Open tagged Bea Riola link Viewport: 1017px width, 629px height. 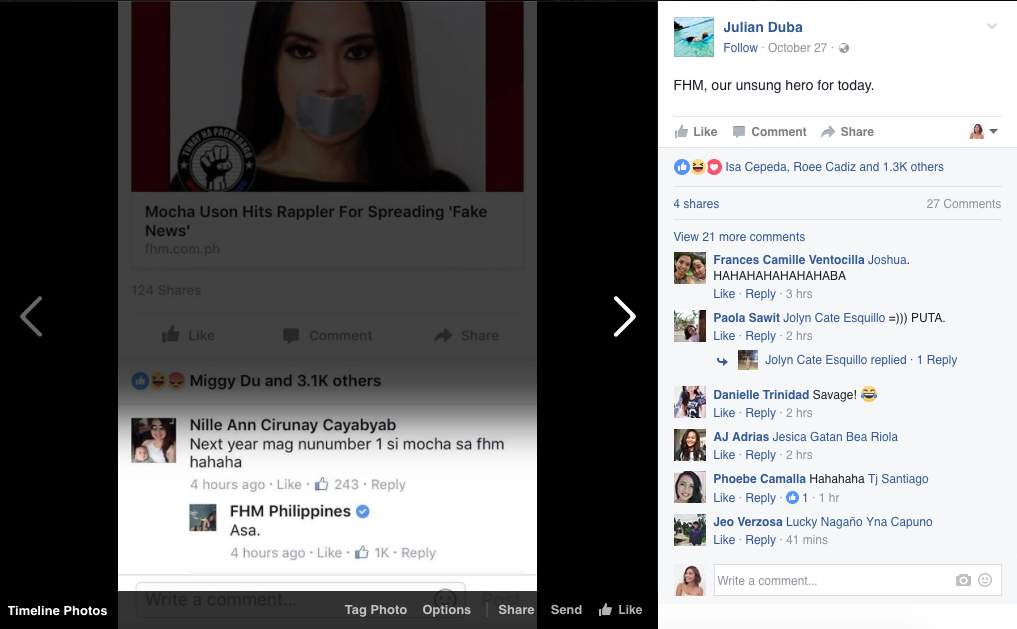(x=871, y=437)
